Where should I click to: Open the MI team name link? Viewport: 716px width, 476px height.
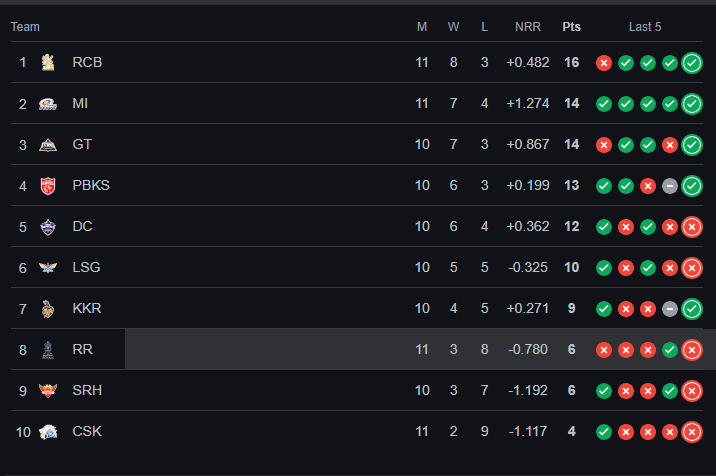[81, 104]
